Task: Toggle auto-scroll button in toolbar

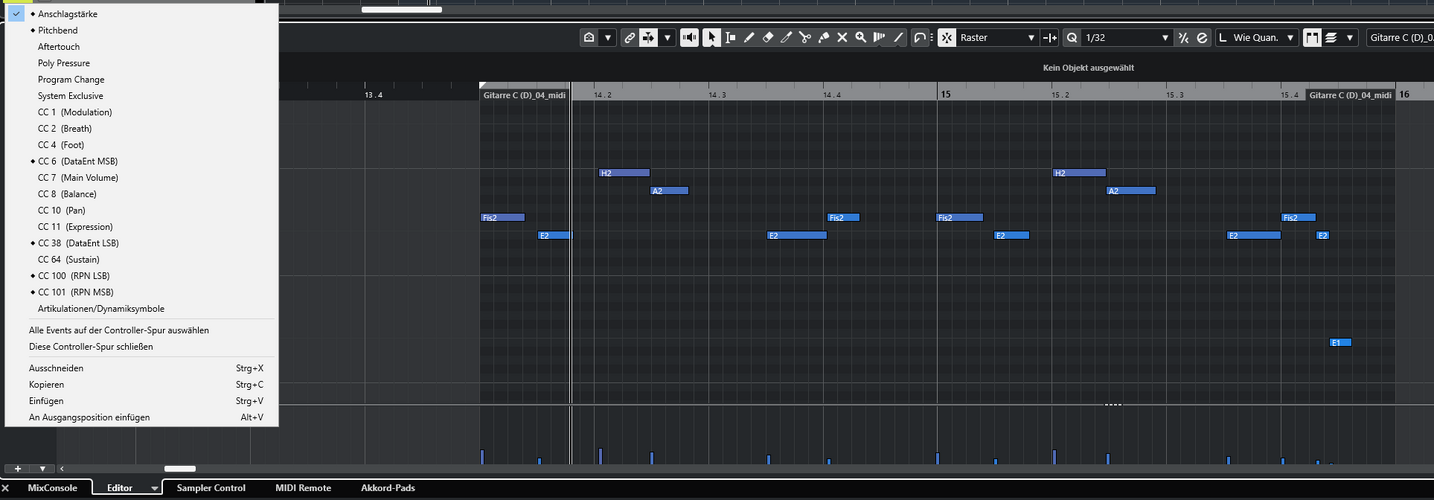Action: coord(649,37)
